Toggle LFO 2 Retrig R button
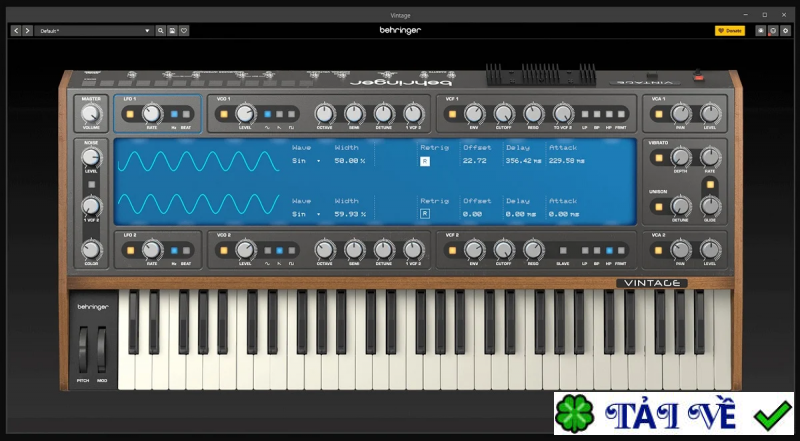 (x=425, y=214)
